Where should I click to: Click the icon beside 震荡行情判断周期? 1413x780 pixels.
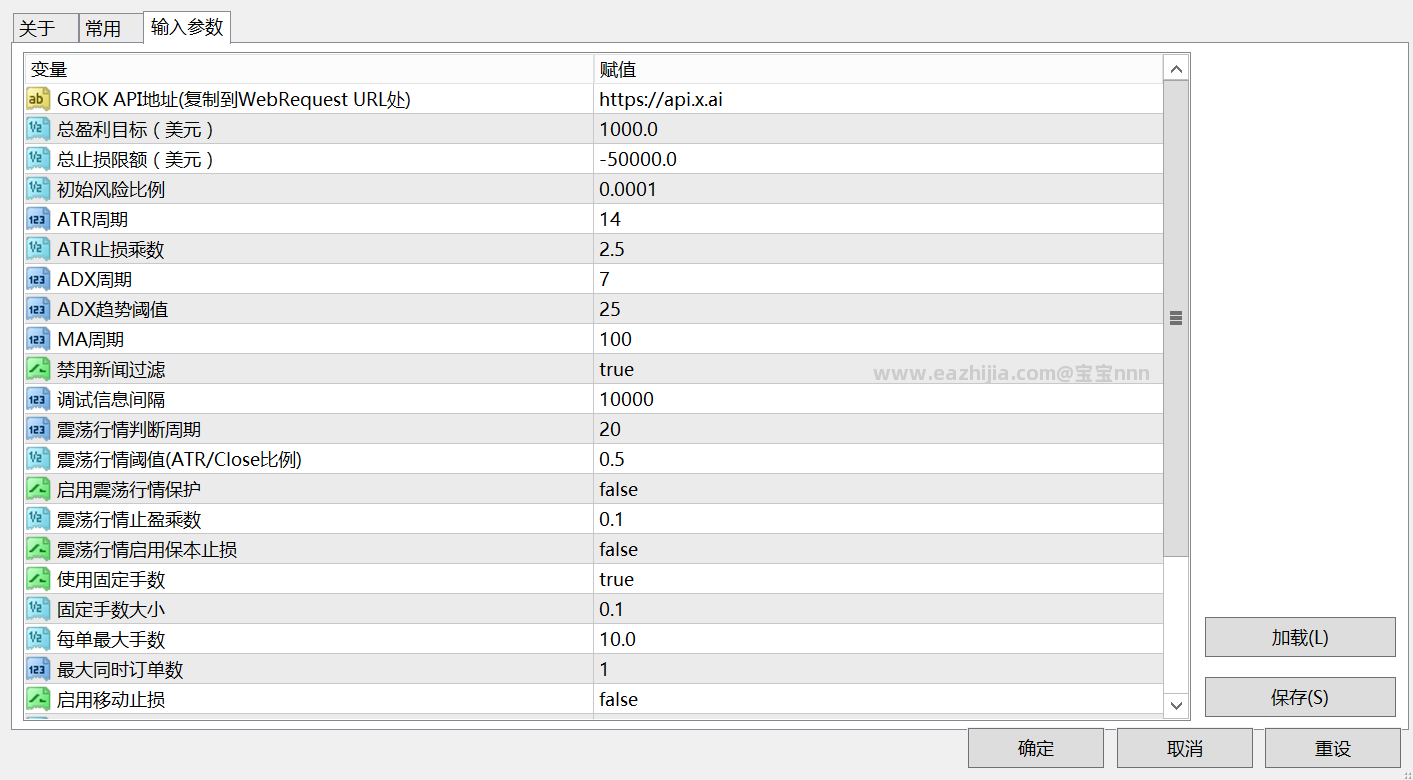[38, 429]
